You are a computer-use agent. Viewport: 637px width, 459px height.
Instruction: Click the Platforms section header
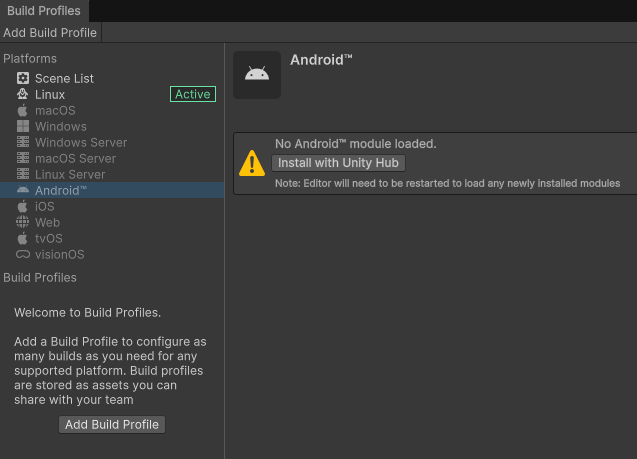(x=30, y=59)
